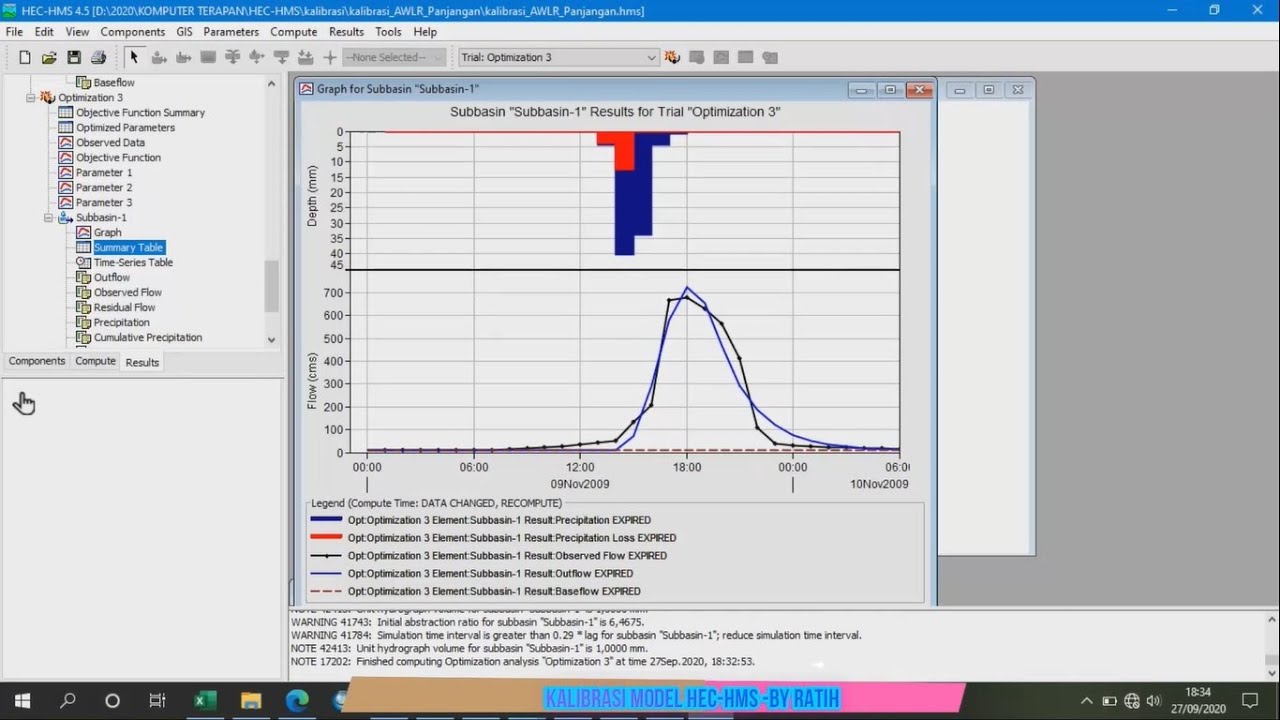Screen dimensions: 1280x720
Task: Open the global summary table toolbar icon
Action: click(697, 58)
